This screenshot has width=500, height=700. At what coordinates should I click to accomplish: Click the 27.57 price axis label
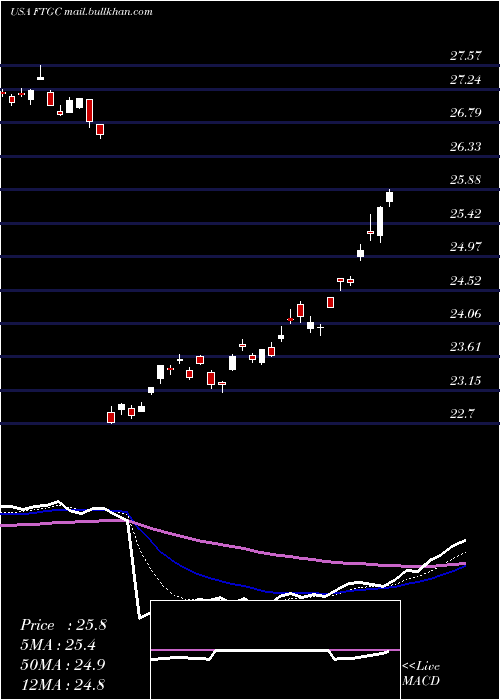click(x=466, y=56)
